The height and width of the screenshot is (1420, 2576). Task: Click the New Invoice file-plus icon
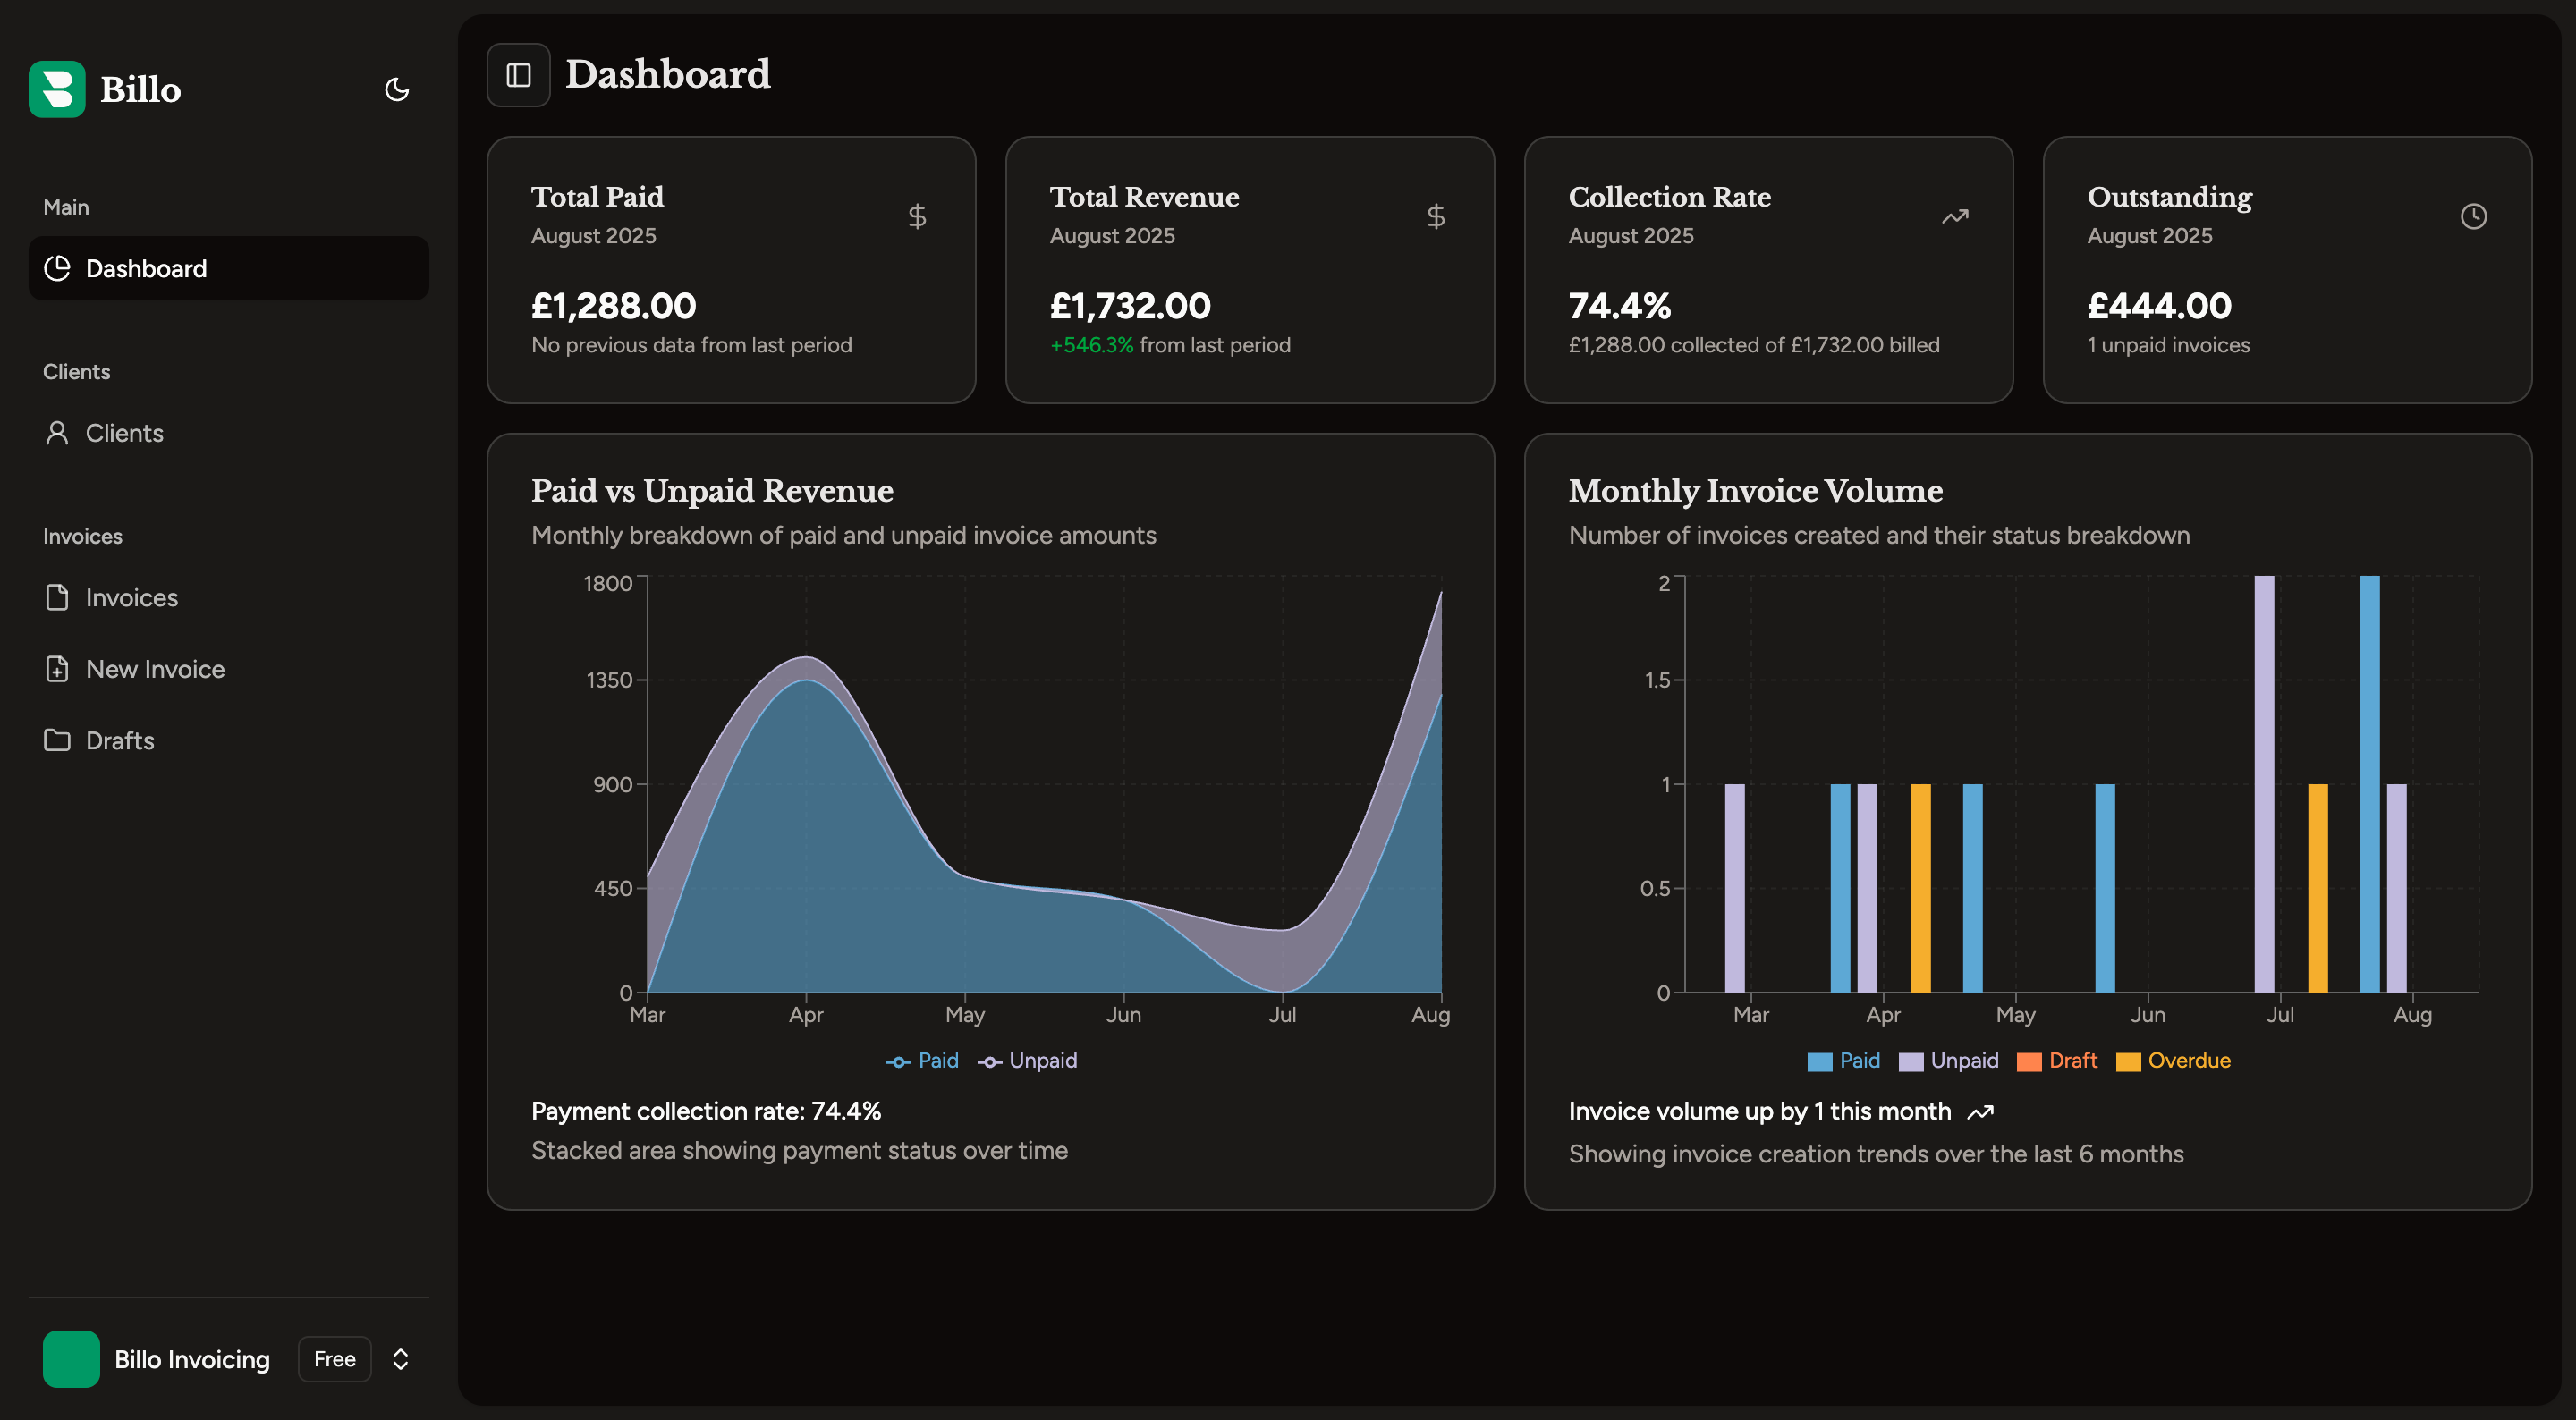(57, 669)
